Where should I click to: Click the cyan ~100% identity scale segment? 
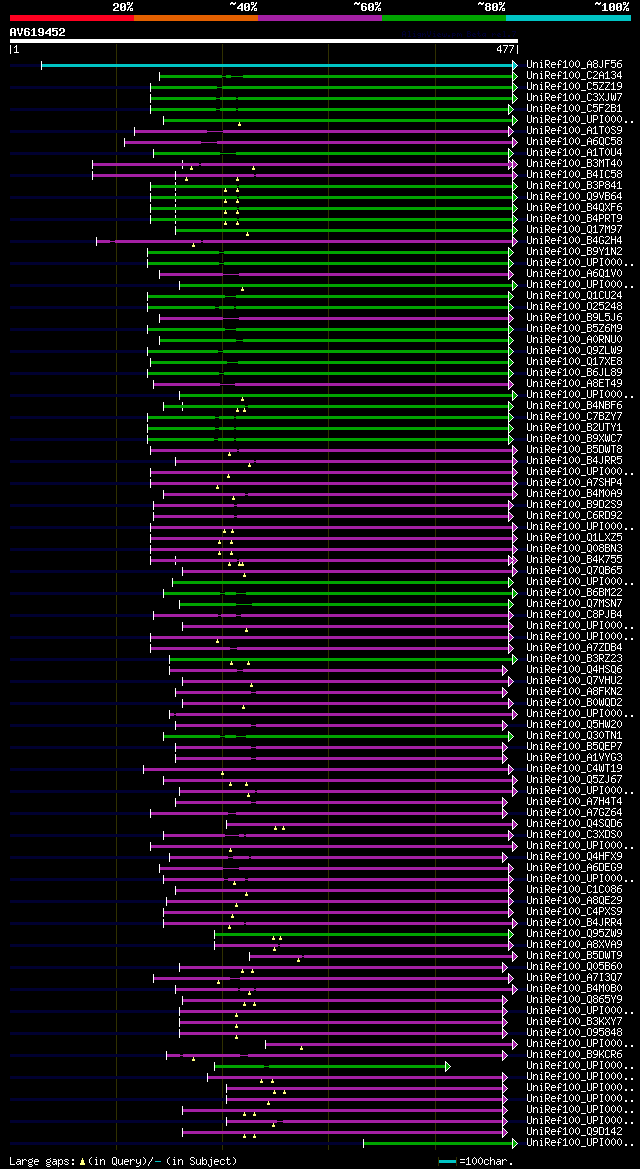568,17
